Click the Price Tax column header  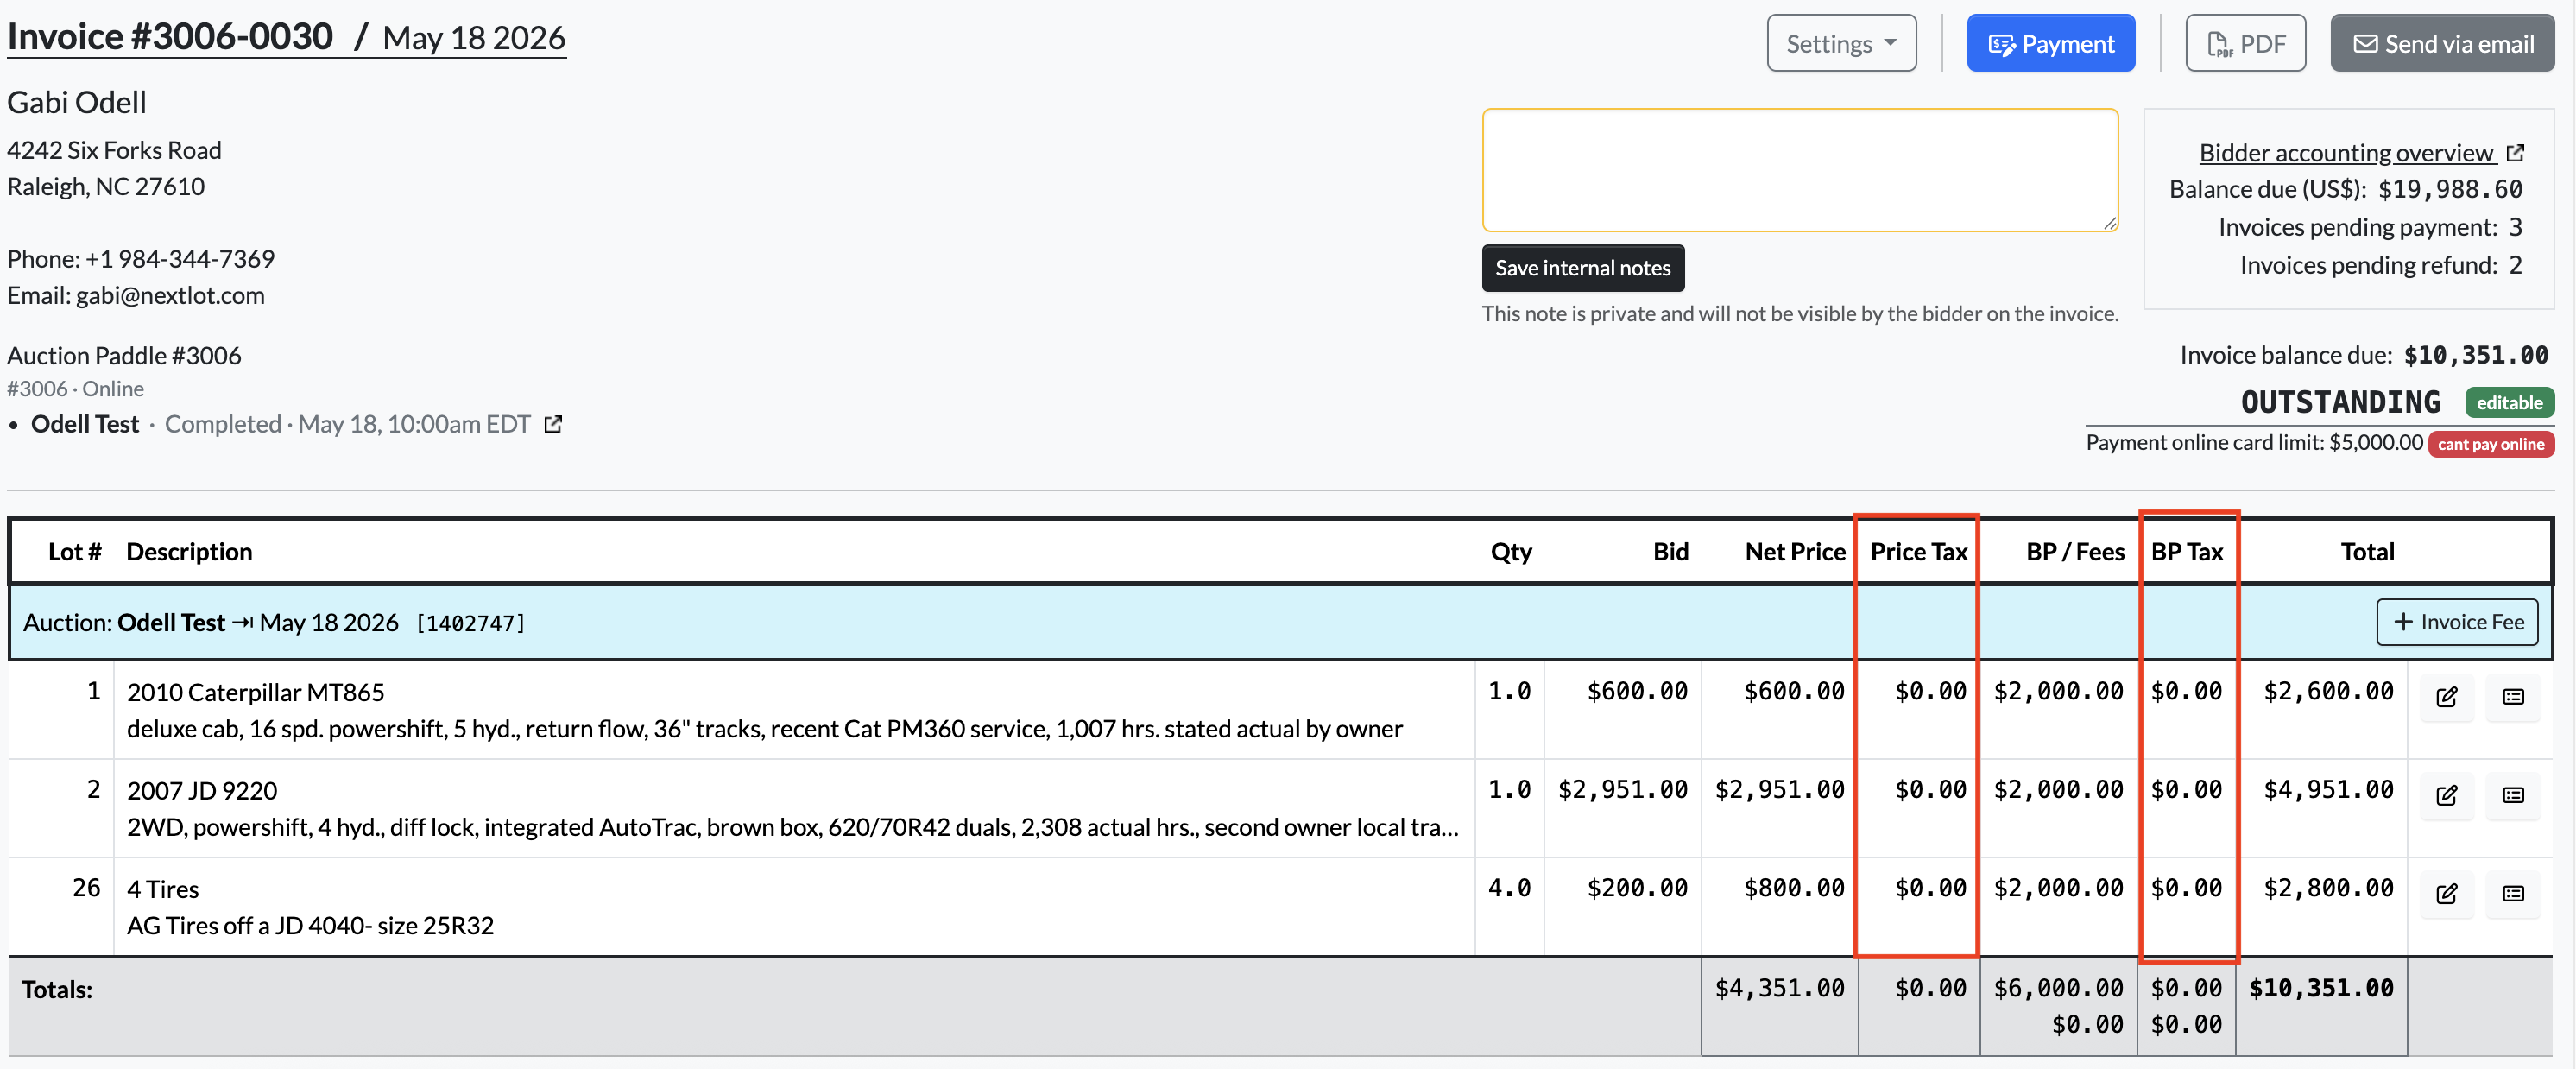[1918, 552]
